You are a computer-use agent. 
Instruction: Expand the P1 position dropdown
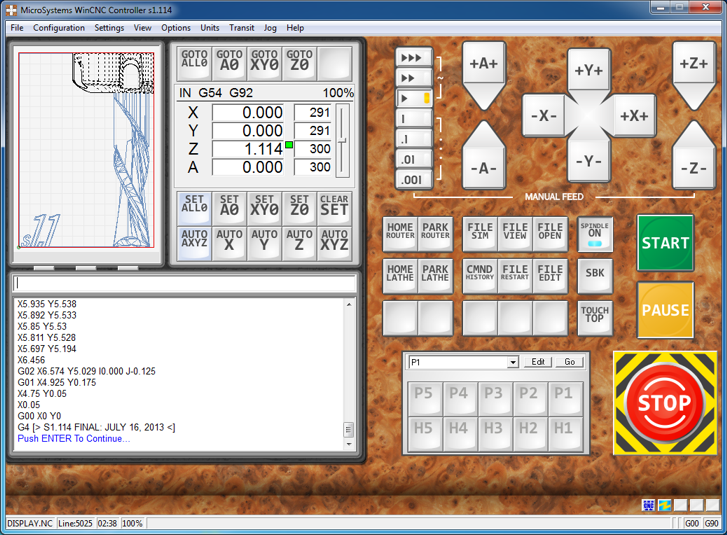pos(513,362)
